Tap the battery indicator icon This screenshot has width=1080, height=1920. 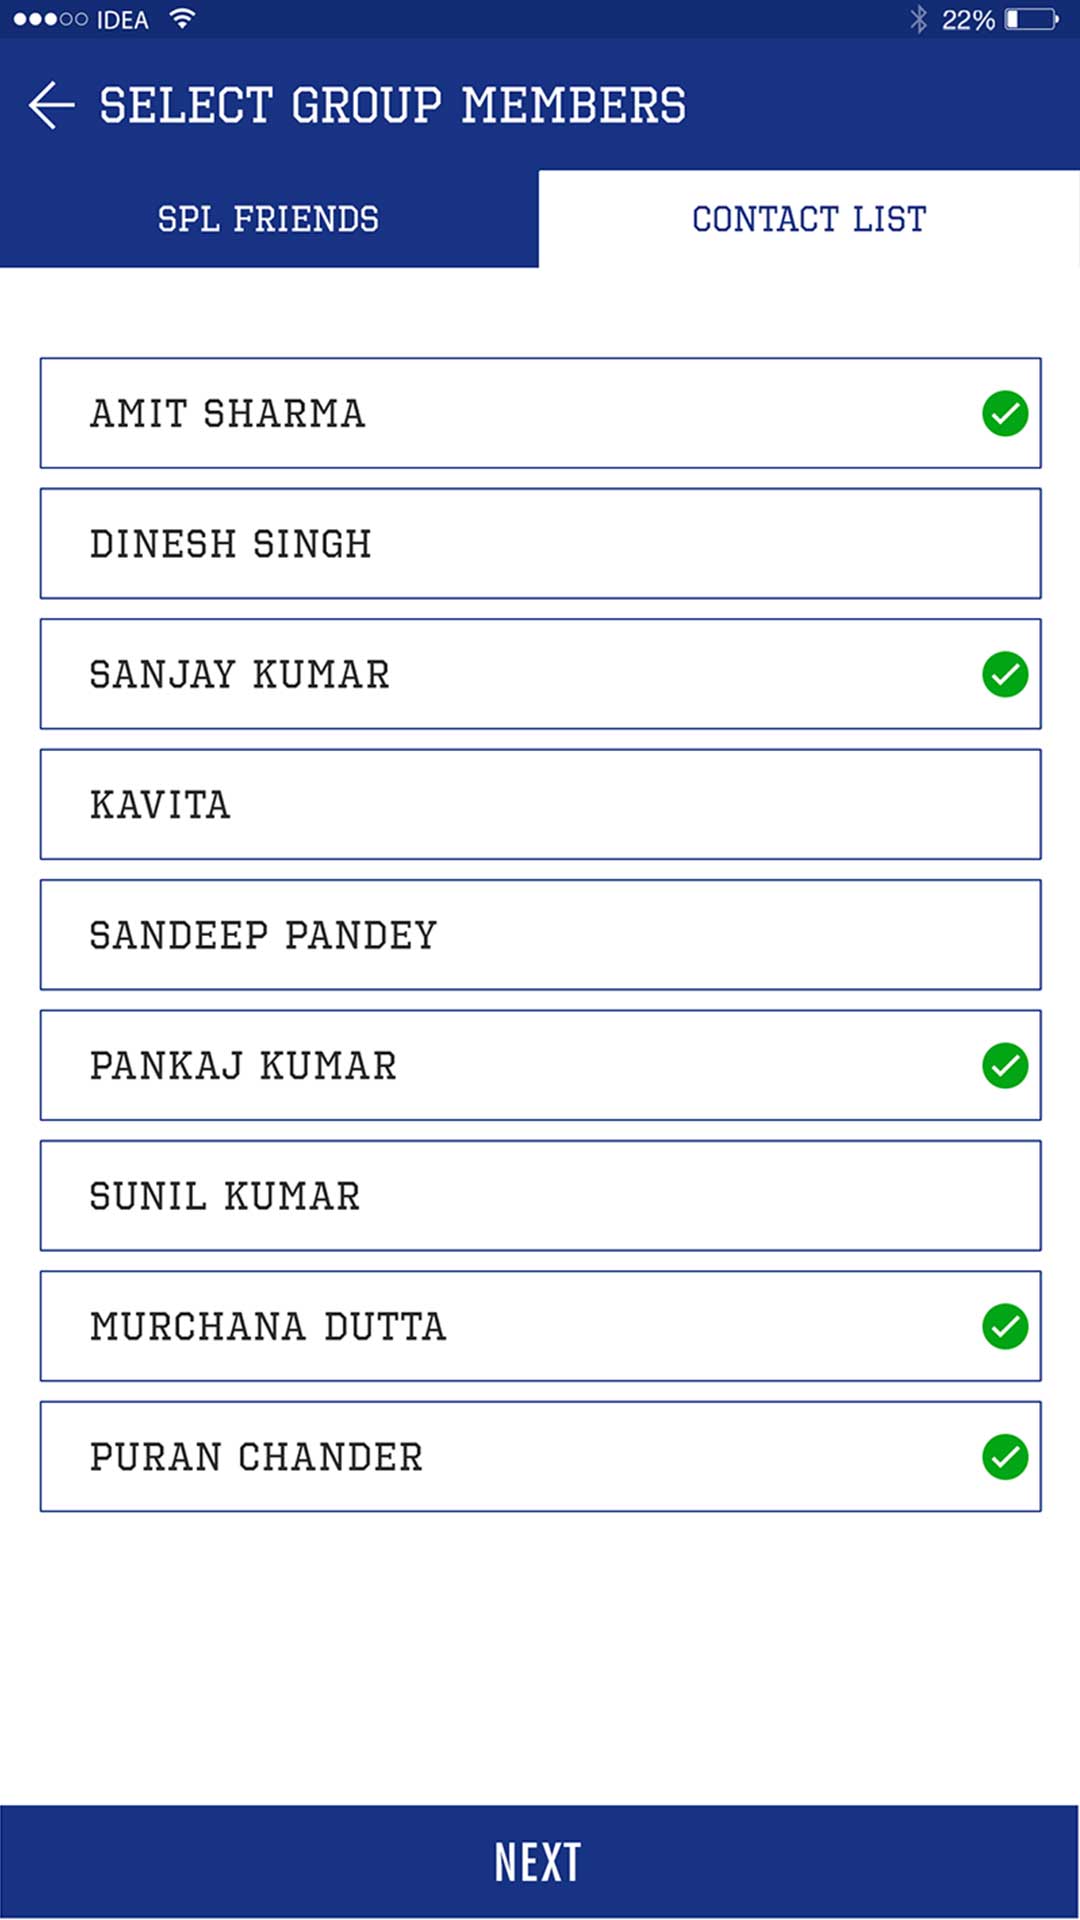point(1031,19)
